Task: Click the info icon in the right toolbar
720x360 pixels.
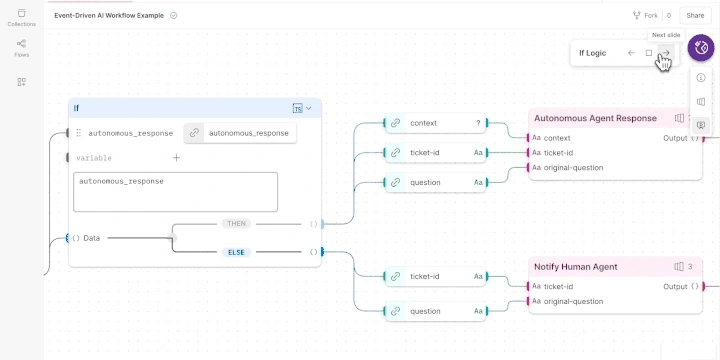Action: 701,78
